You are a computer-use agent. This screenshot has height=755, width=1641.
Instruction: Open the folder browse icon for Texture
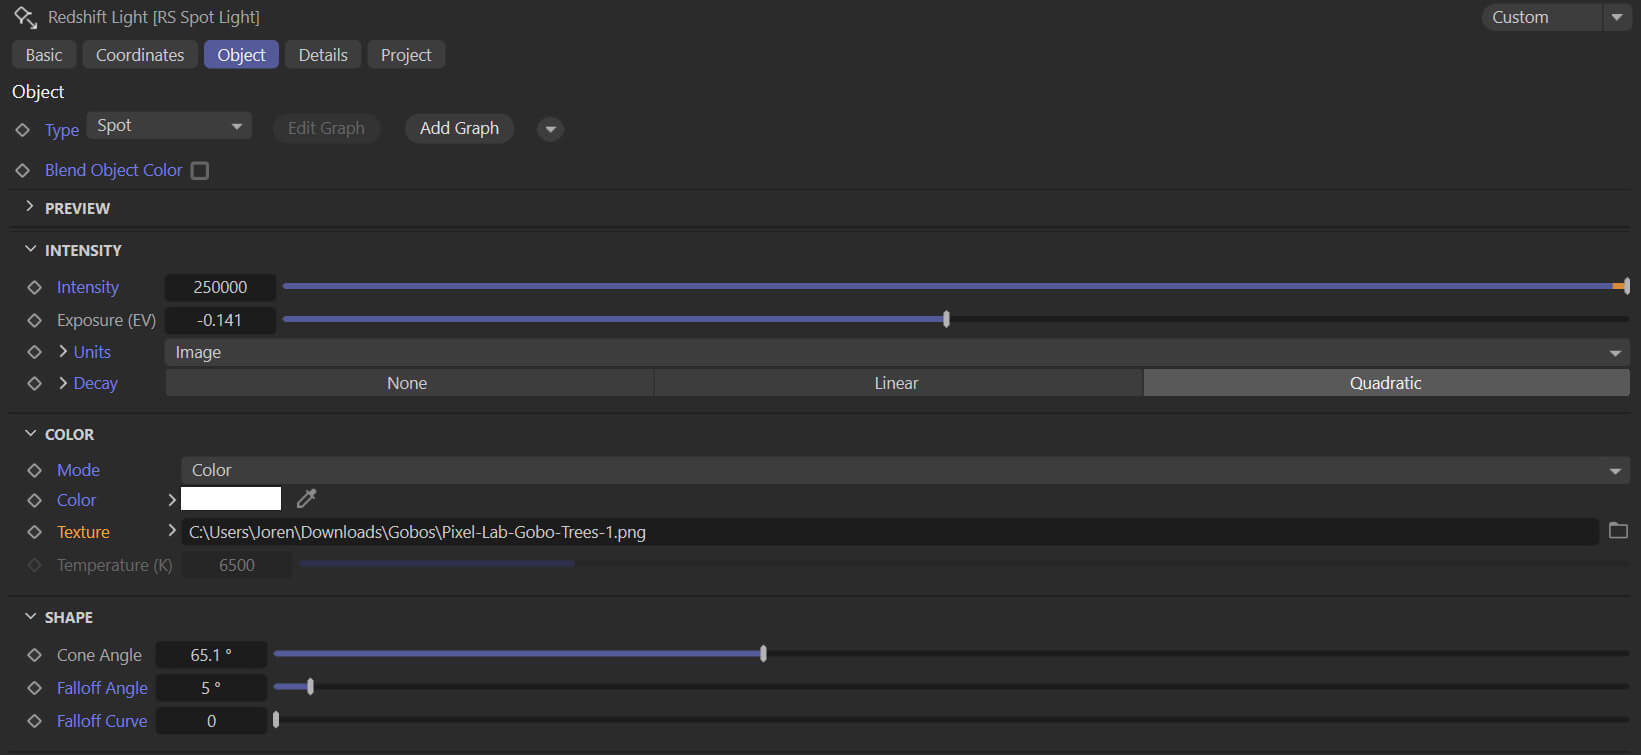1618,531
